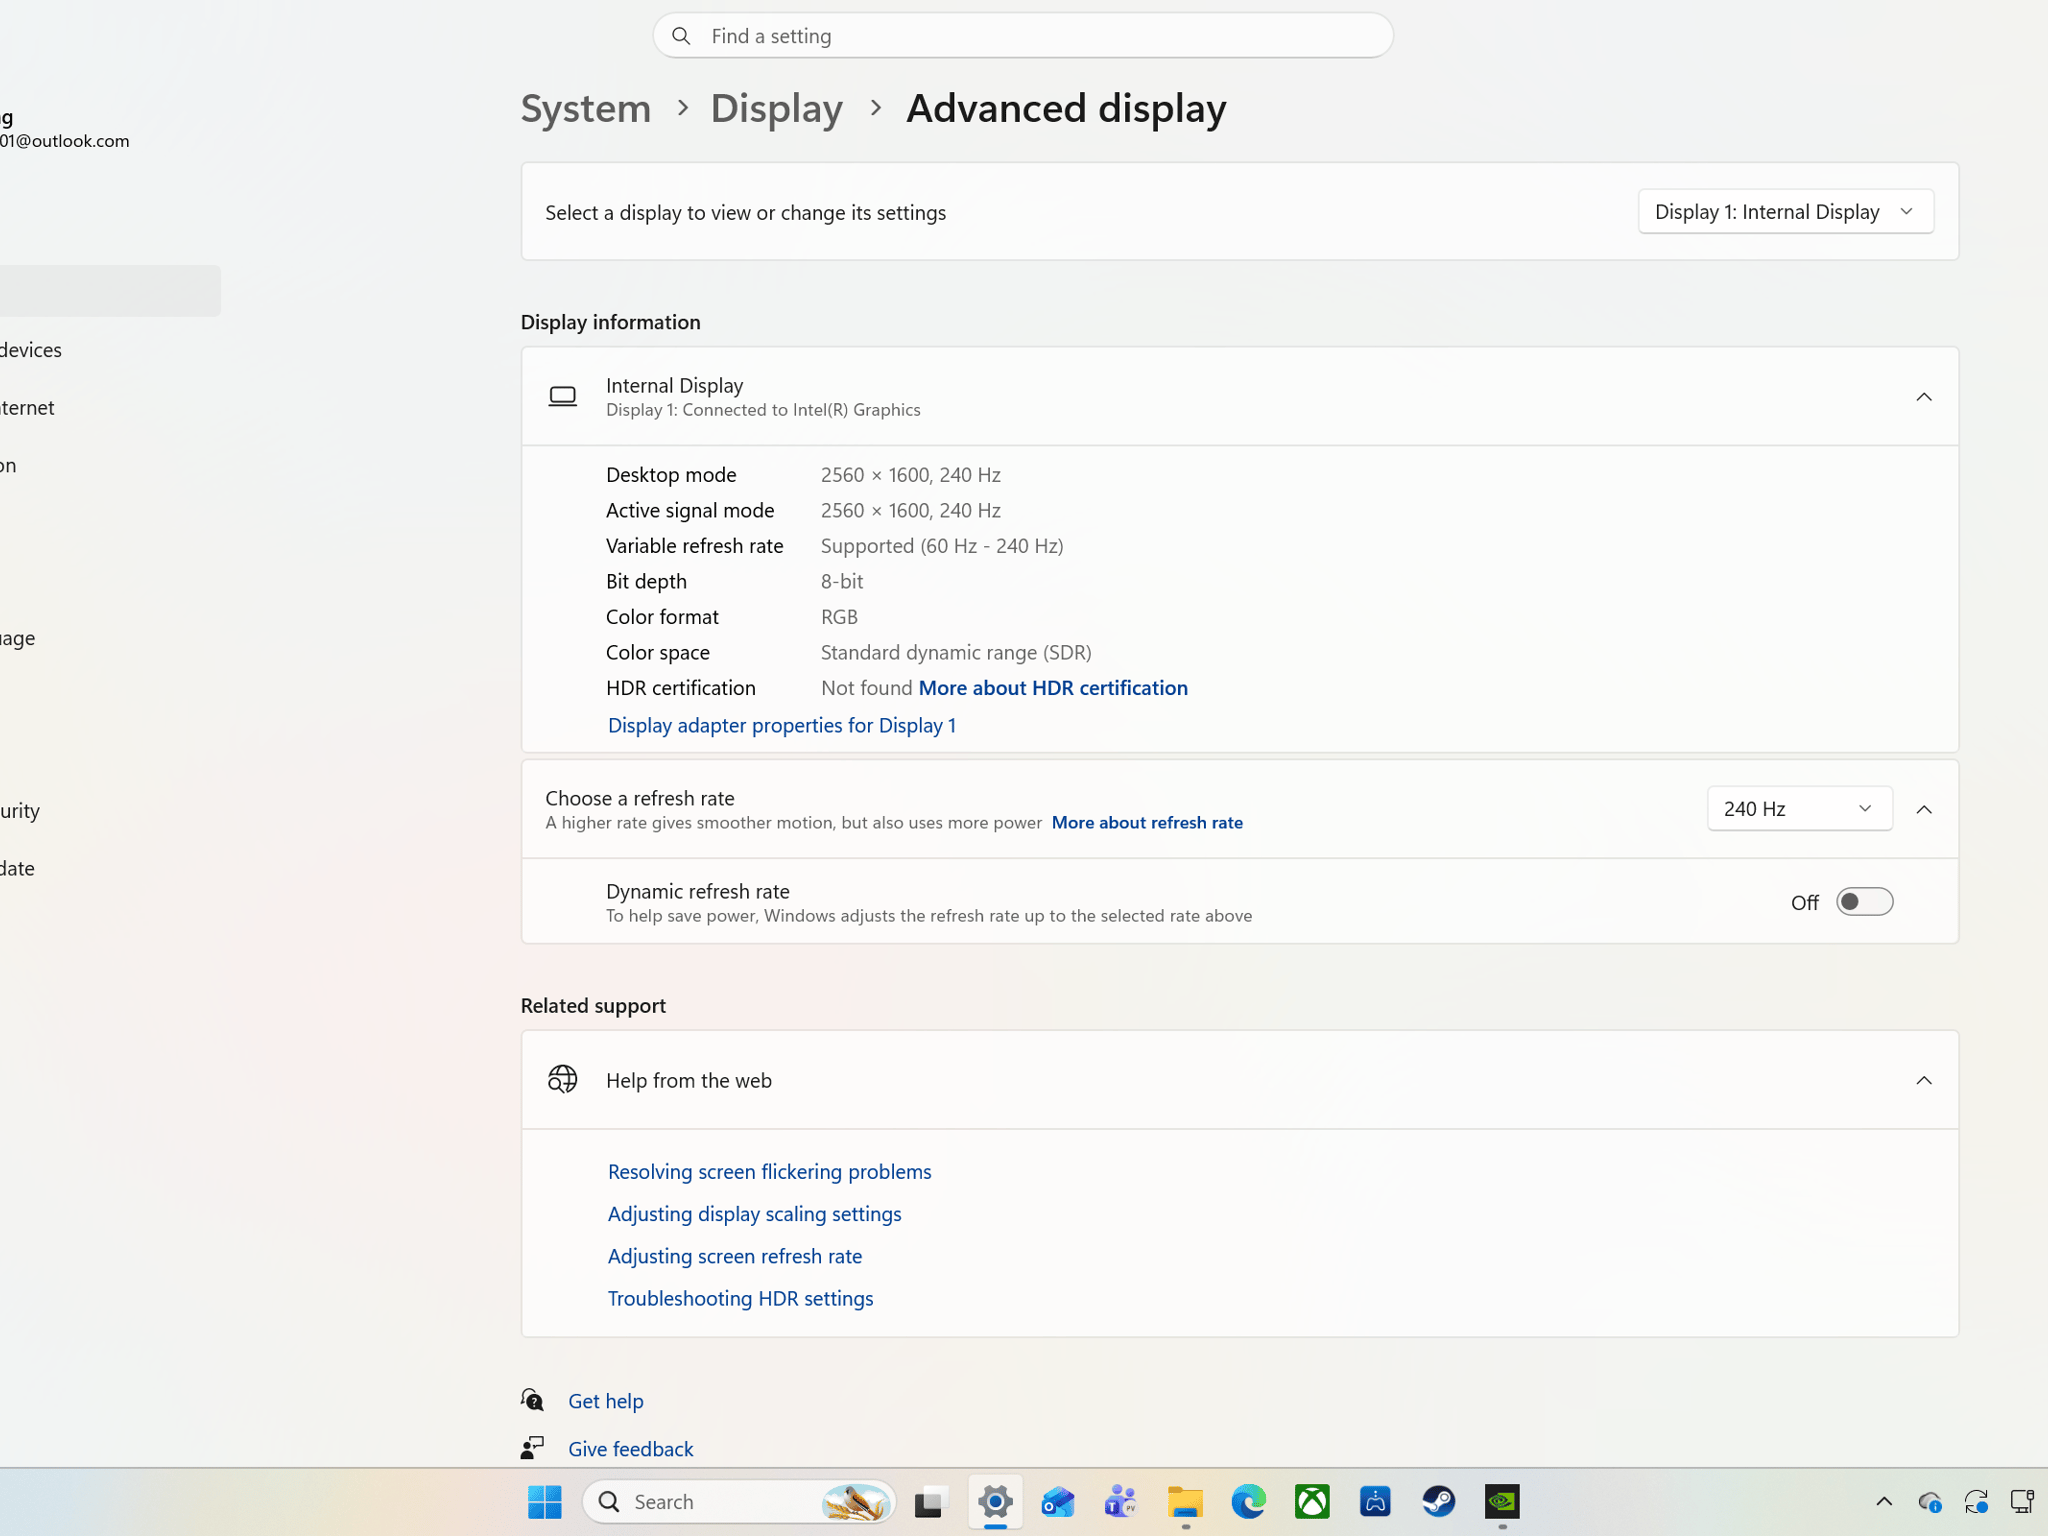Image resolution: width=2048 pixels, height=1536 pixels.
Task: Click the sync update tray icon
Action: [x=1976, y=1501]
